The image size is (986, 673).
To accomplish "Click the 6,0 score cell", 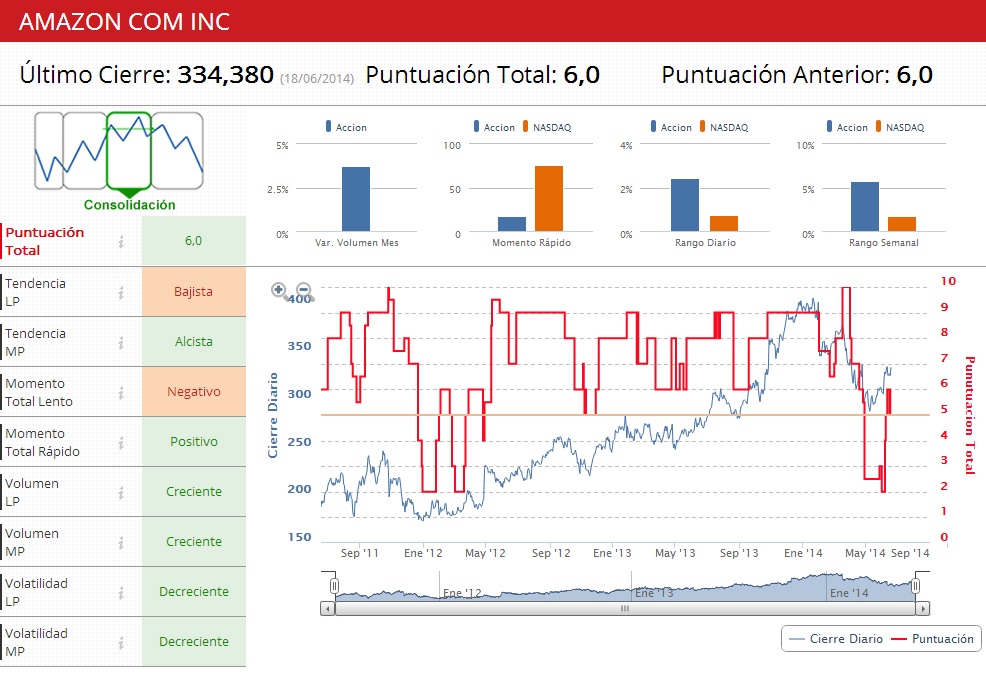I will point(194,240).
